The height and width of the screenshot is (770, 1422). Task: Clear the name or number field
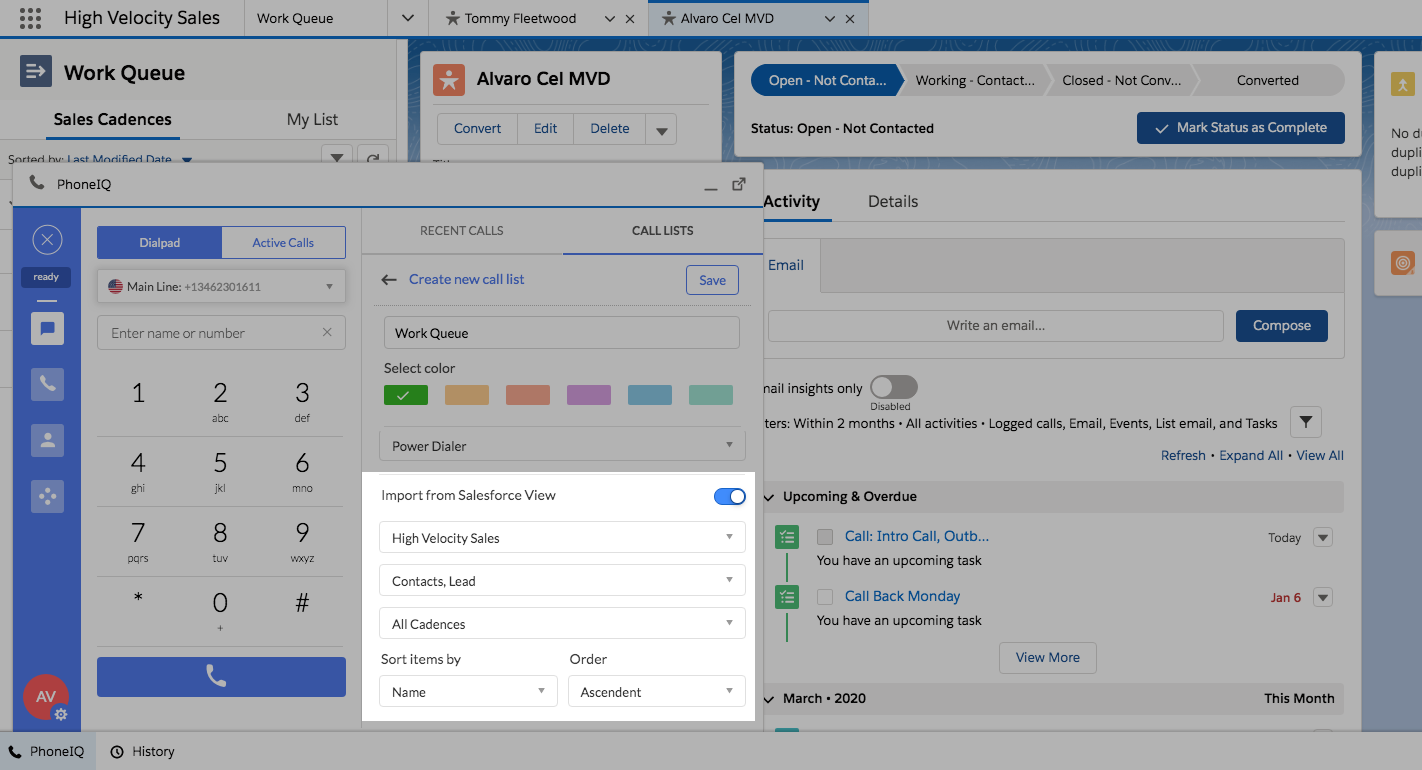click(x=327, y=333)
